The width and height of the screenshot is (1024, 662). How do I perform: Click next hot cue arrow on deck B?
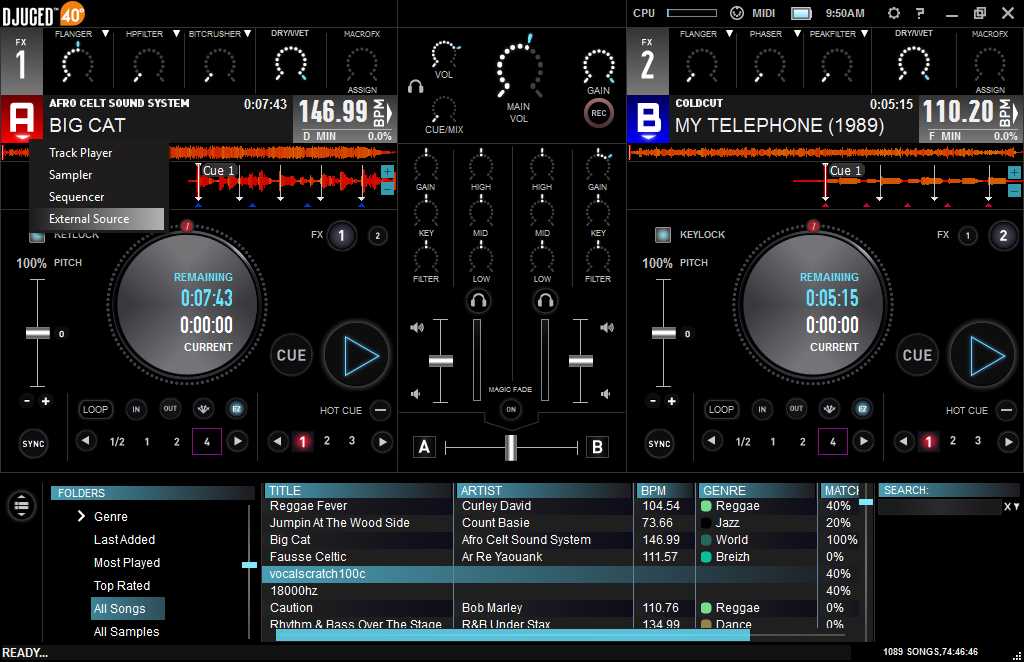pos(1008,441)
